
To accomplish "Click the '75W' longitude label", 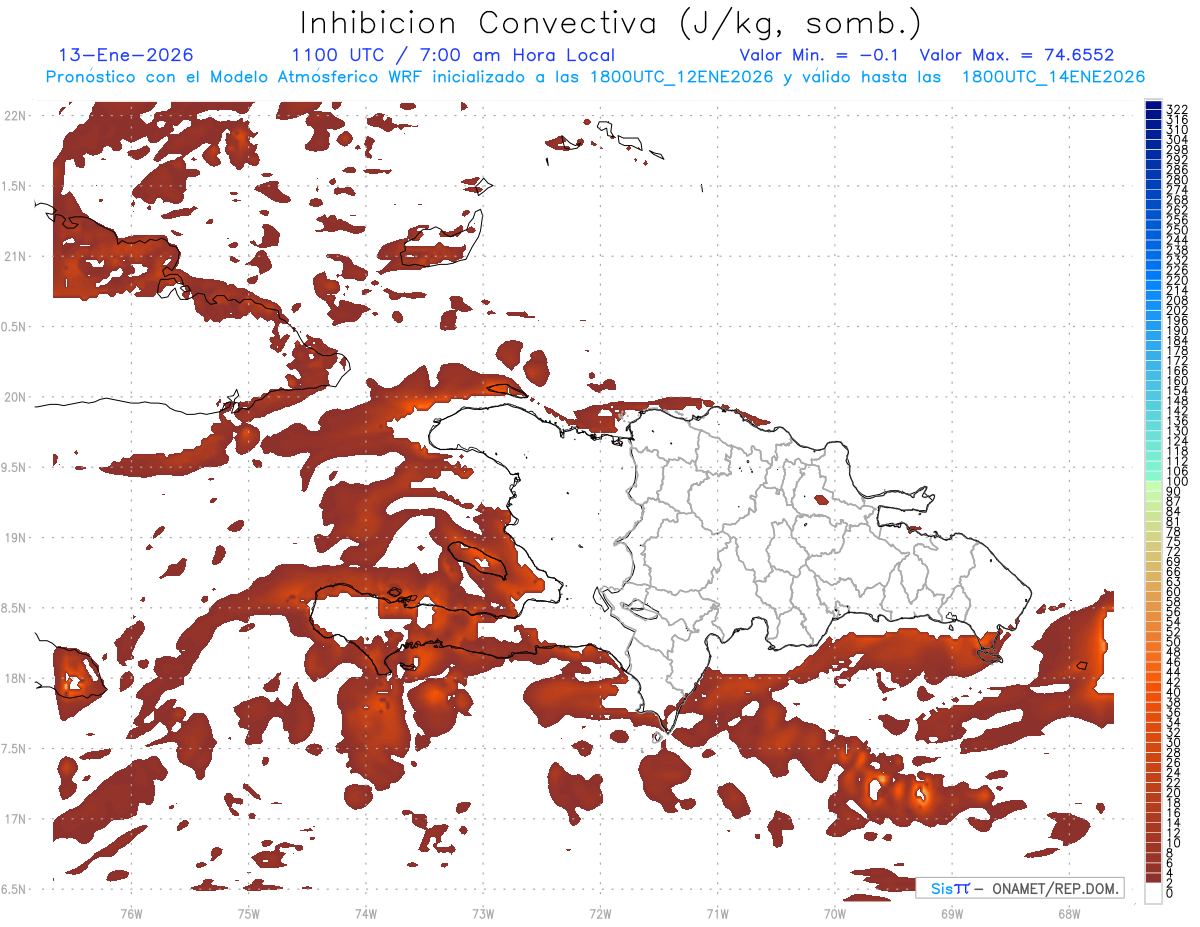I will (248, 914).
